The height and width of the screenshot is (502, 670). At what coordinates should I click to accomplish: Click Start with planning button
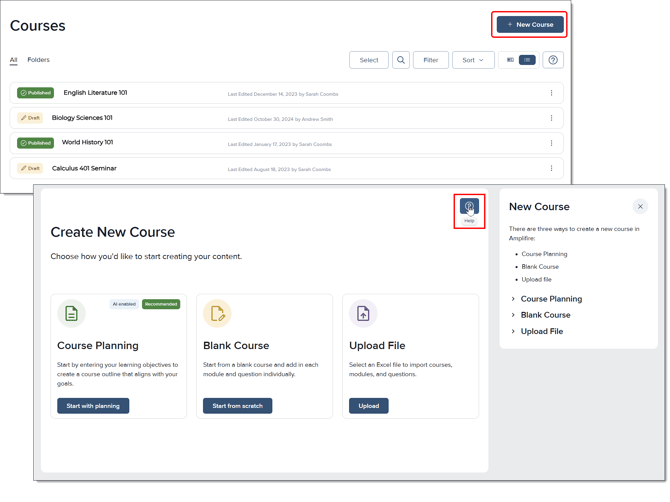click(x=93, y=406)
